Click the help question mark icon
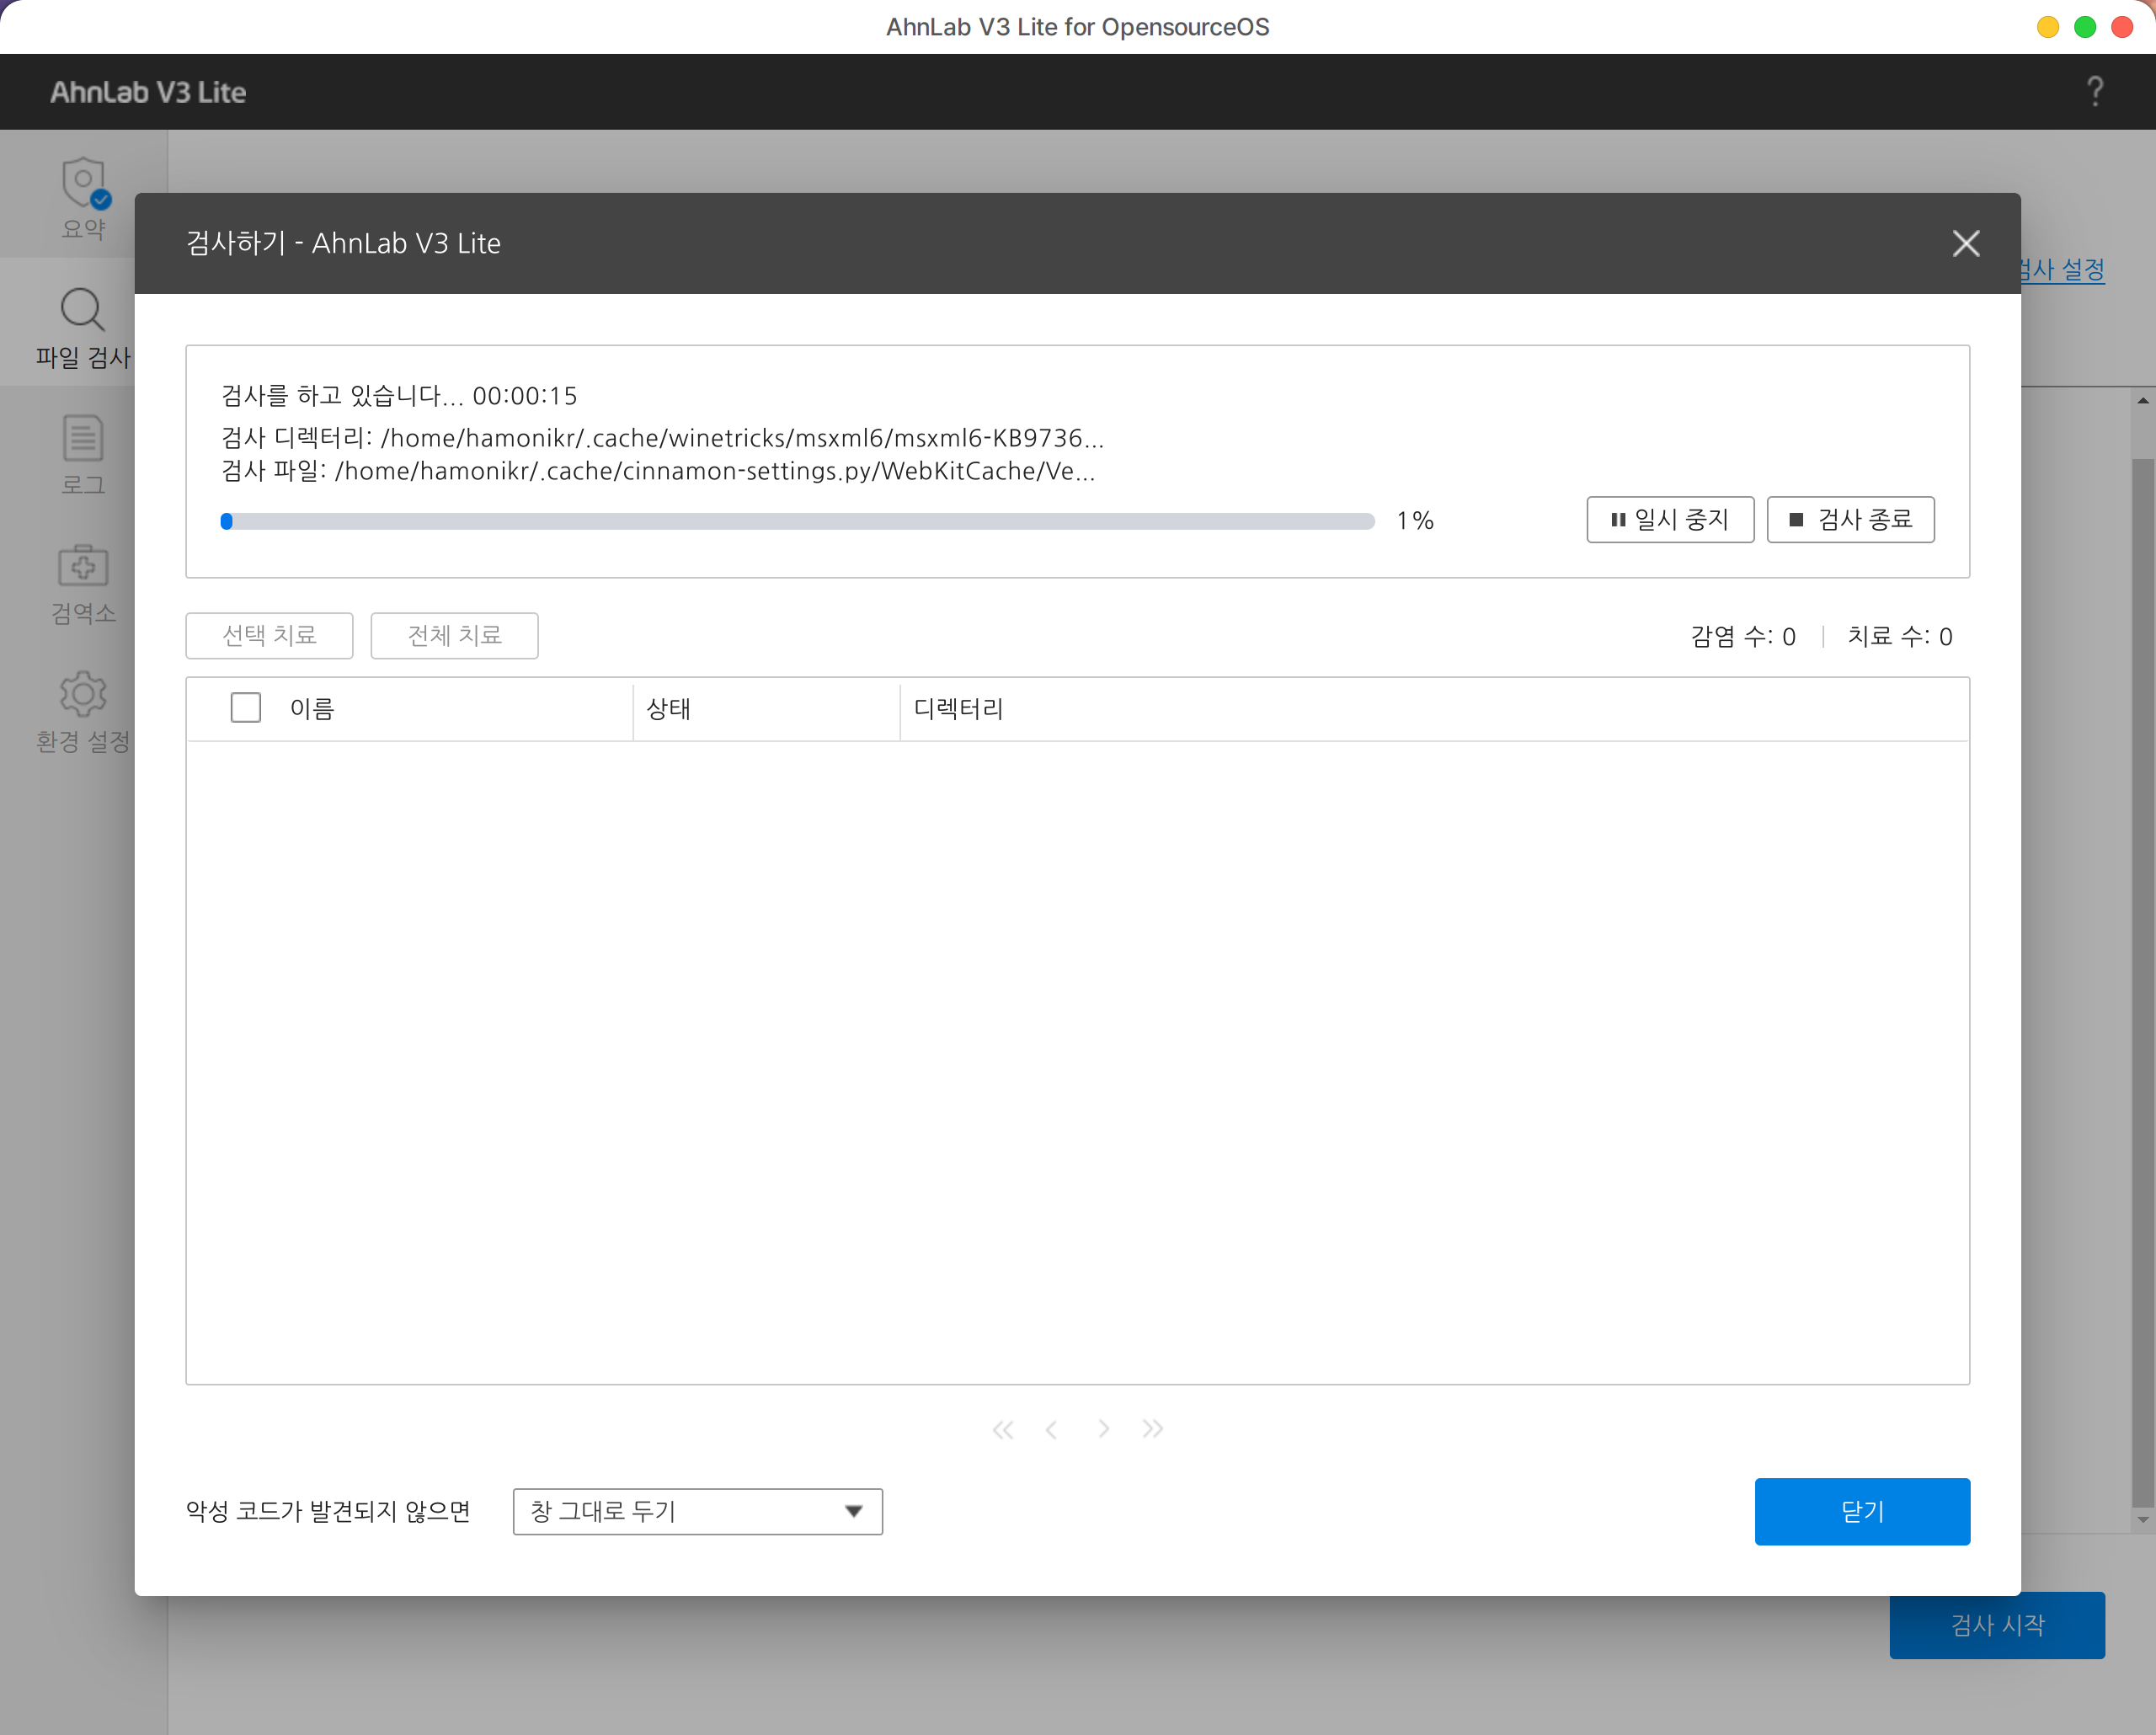Screen dimensions: 2156x1735 tap(2095, 91)
